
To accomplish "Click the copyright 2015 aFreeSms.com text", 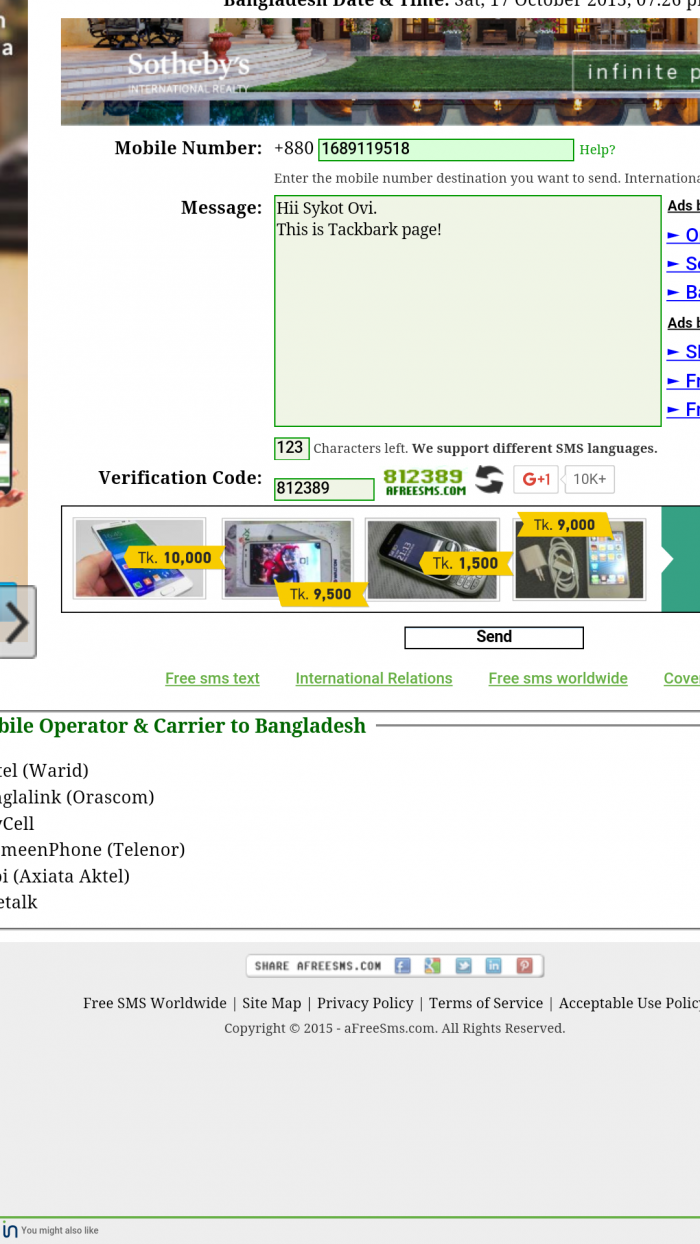I will point(394,1028).
